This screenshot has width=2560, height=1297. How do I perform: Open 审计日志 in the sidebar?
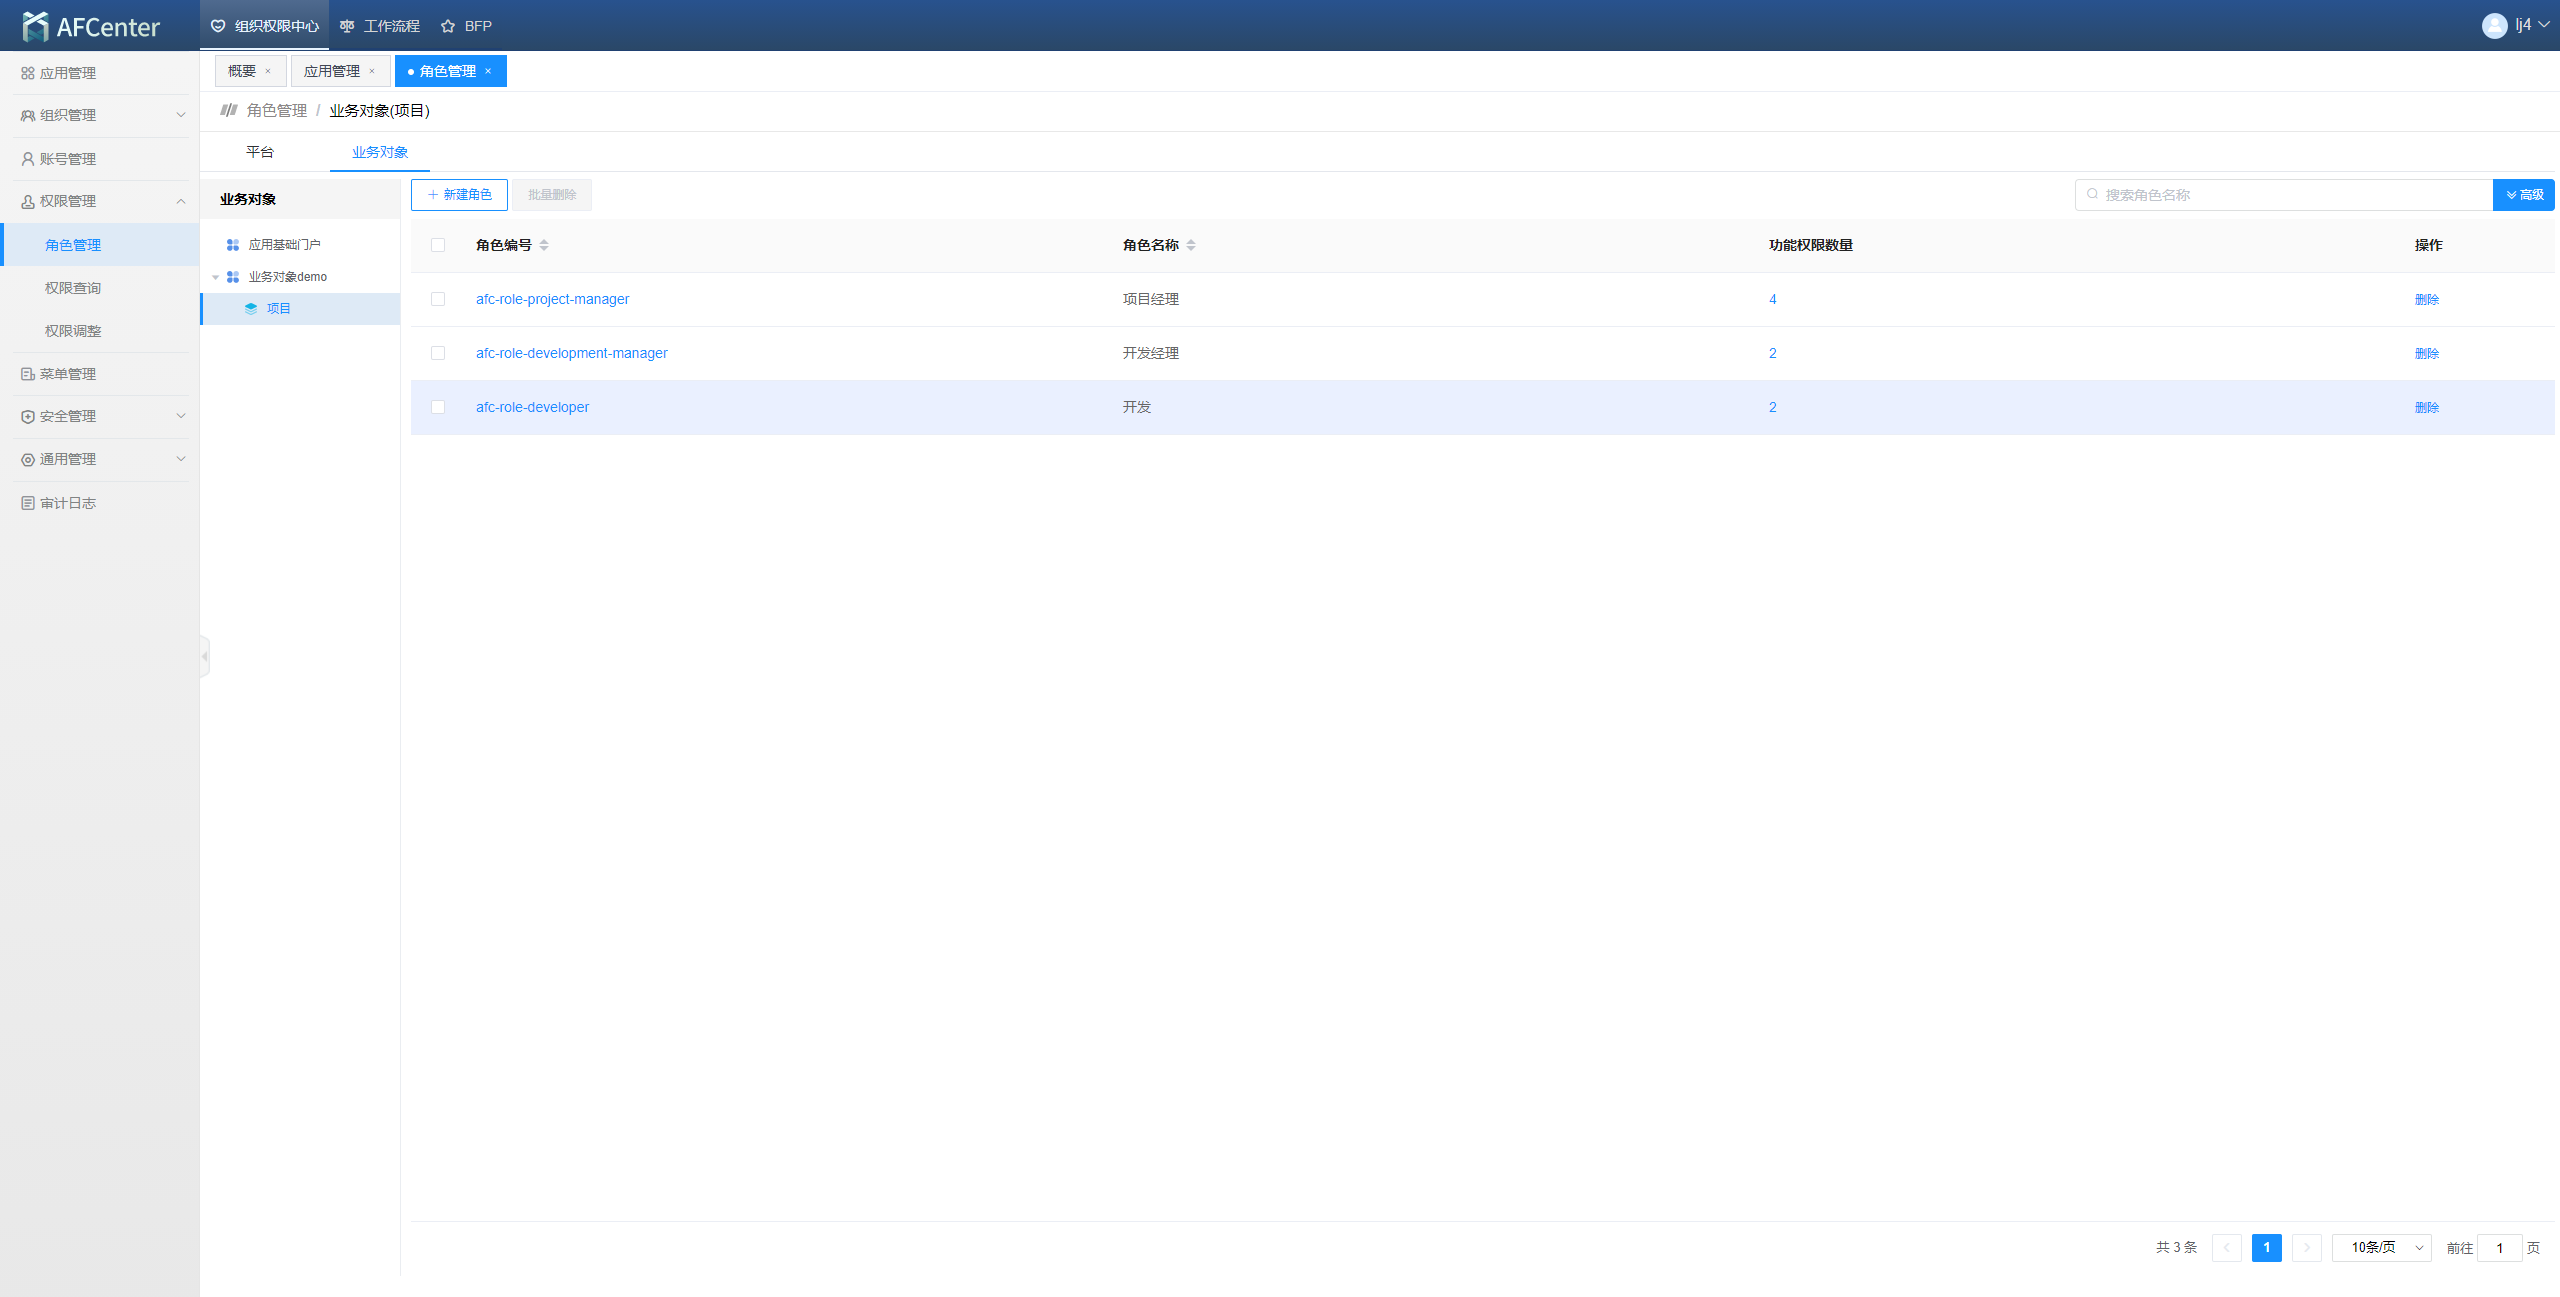67,503
